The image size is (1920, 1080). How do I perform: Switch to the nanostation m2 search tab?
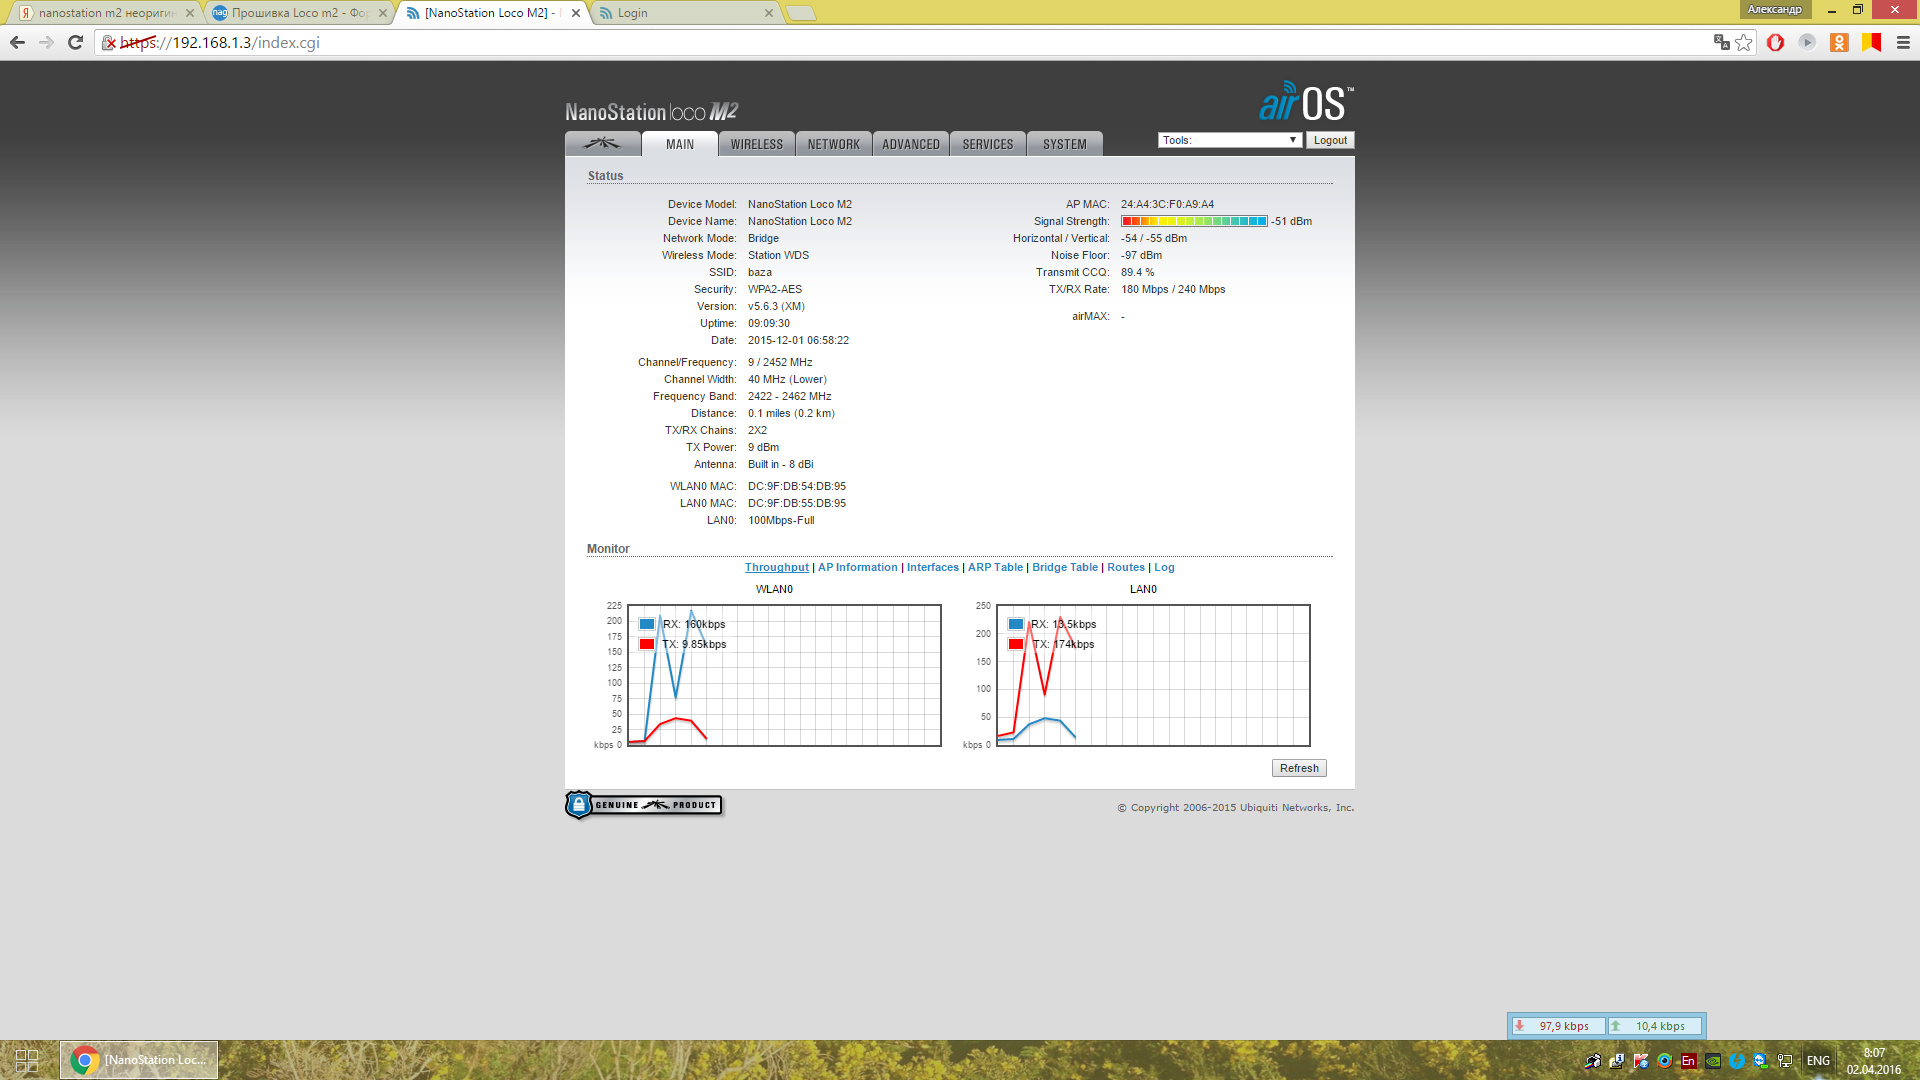coord(105,13)
